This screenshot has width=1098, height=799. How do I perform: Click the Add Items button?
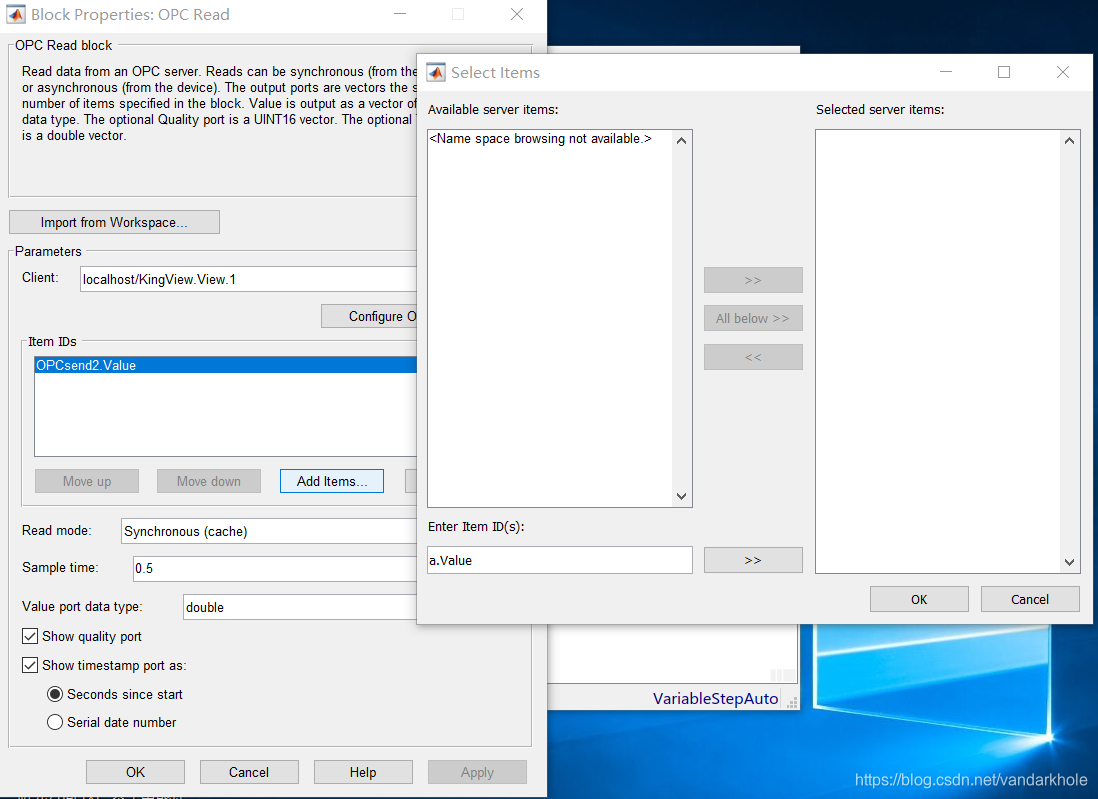(x=332, y=481)
